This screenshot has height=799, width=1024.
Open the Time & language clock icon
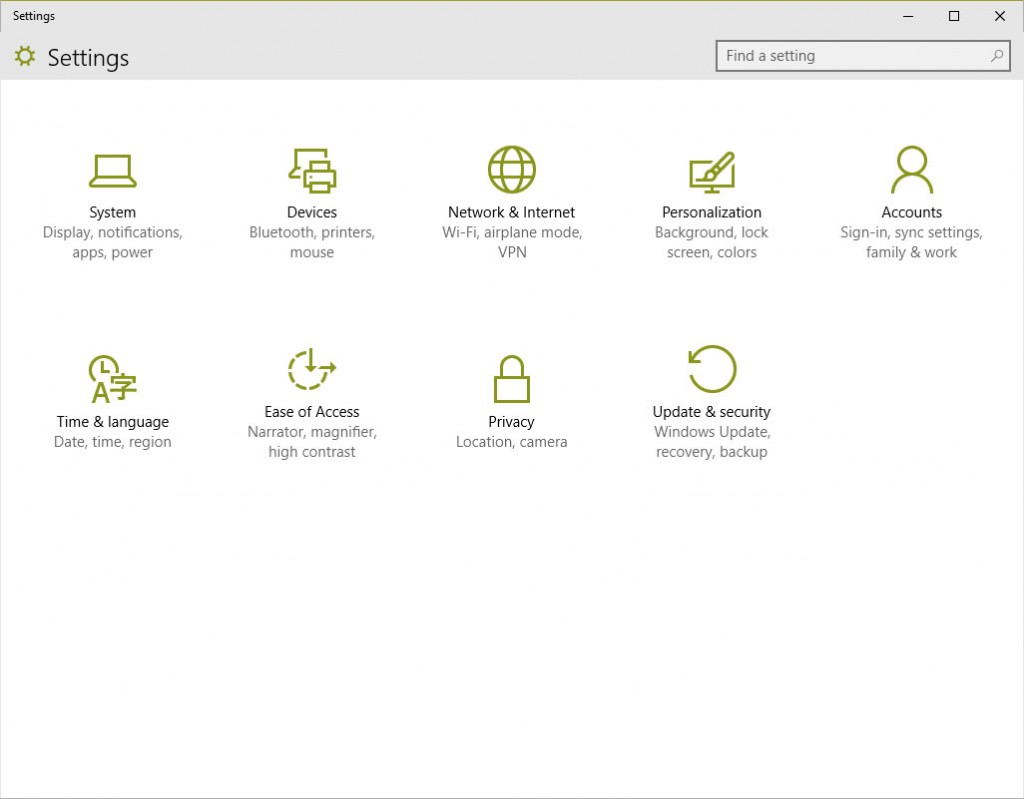pyautogui.click(x=112, y=379)
